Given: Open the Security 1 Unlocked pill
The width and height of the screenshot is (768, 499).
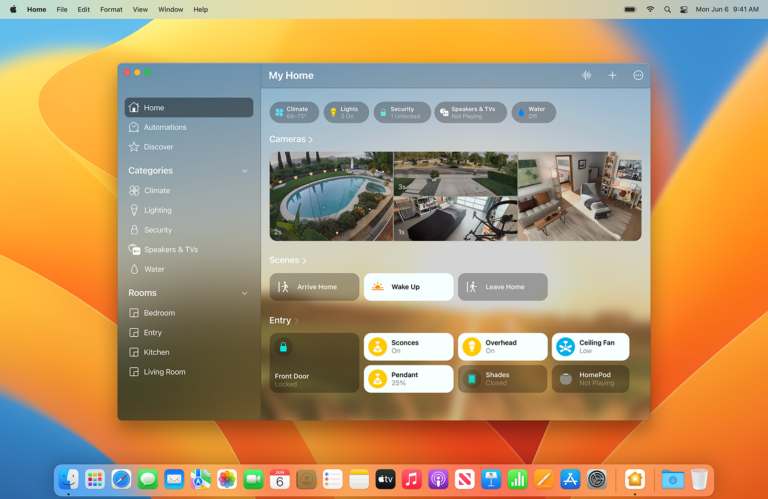Looking at the screenshot, I should coord(402,112).
